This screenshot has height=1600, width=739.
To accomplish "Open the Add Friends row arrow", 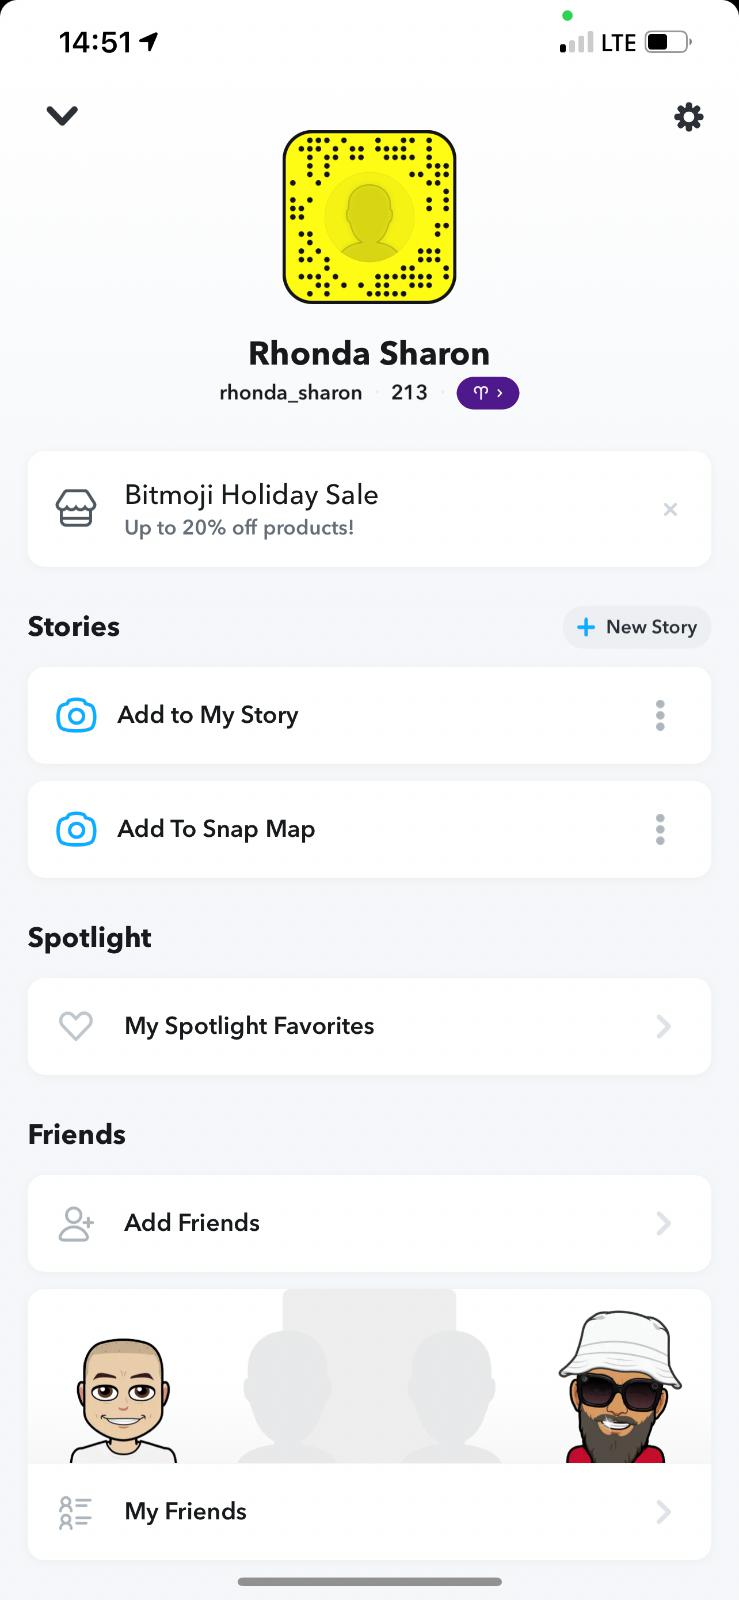I will 663,1223.
